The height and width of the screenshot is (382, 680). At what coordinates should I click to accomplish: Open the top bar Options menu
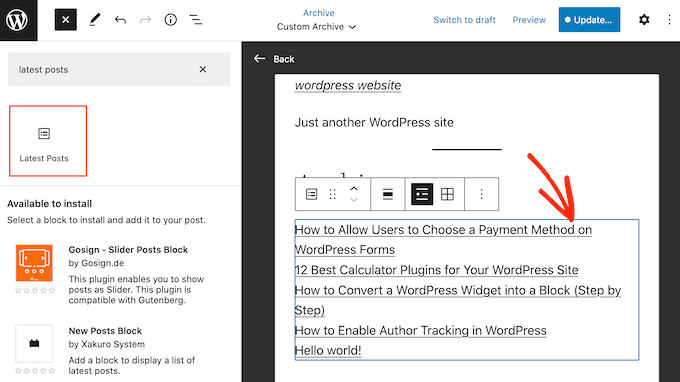click(x=669, y=20)
